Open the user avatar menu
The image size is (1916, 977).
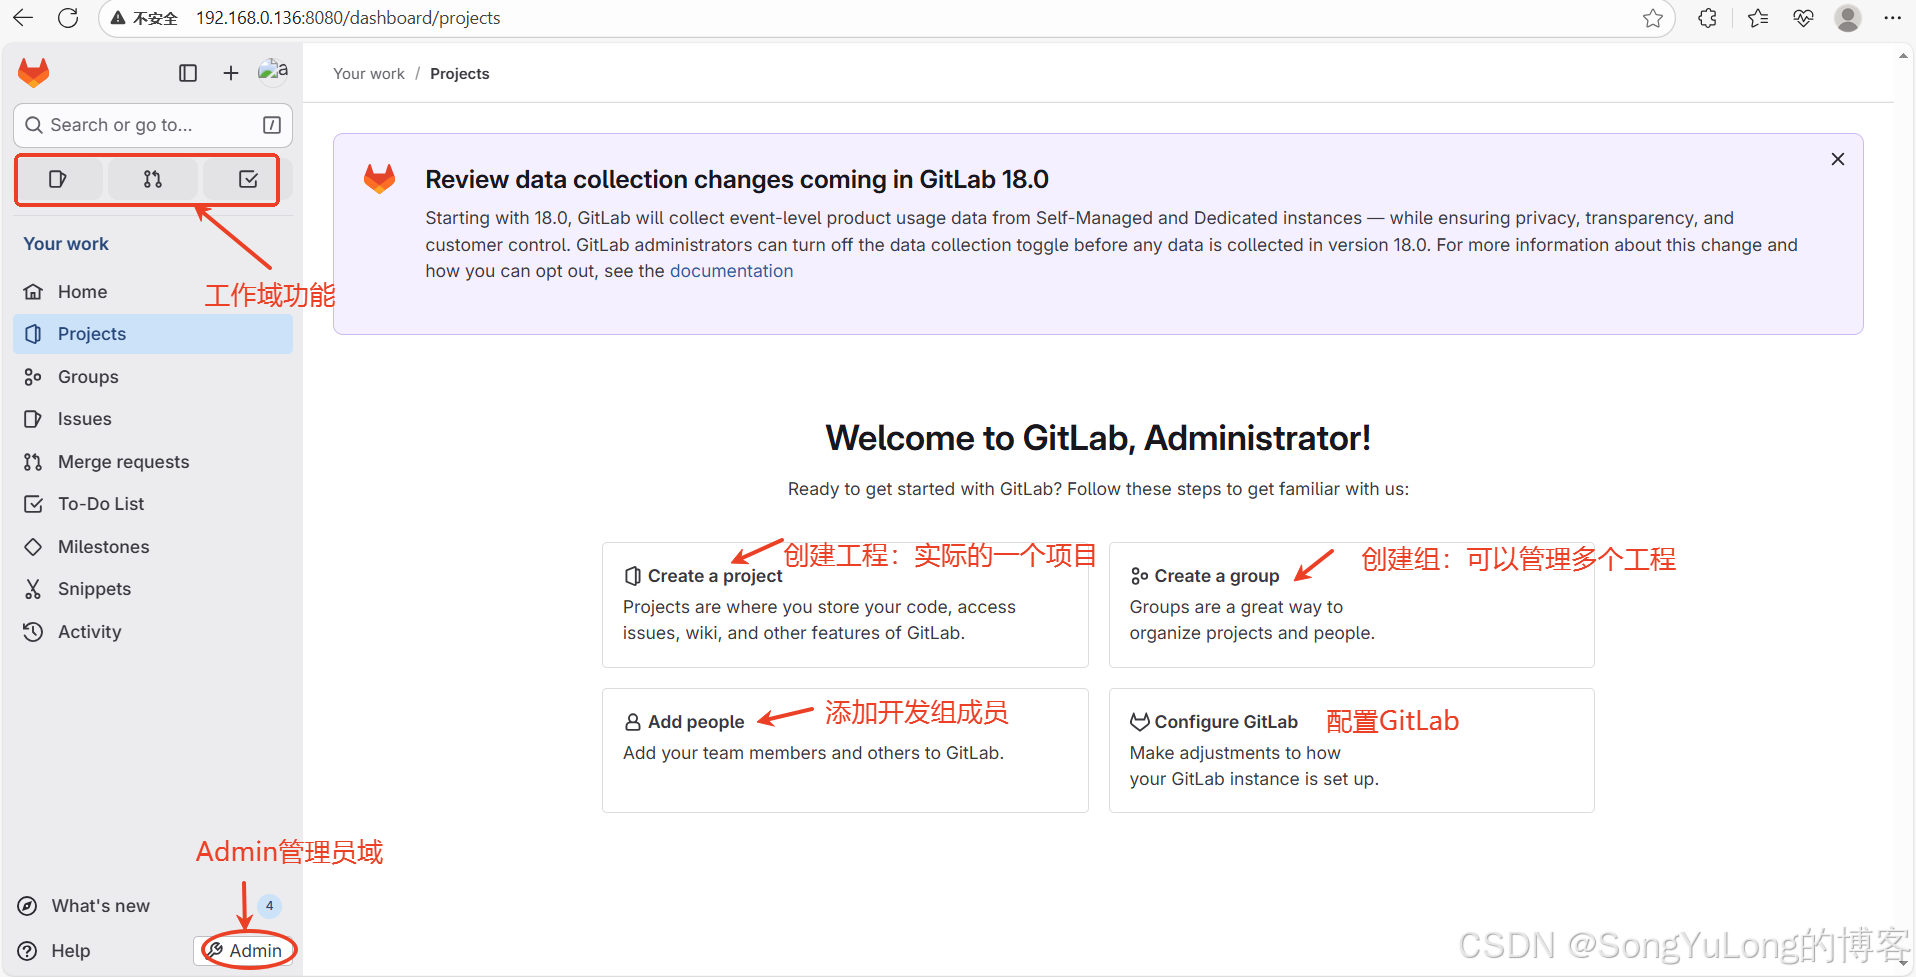(273, 71)
